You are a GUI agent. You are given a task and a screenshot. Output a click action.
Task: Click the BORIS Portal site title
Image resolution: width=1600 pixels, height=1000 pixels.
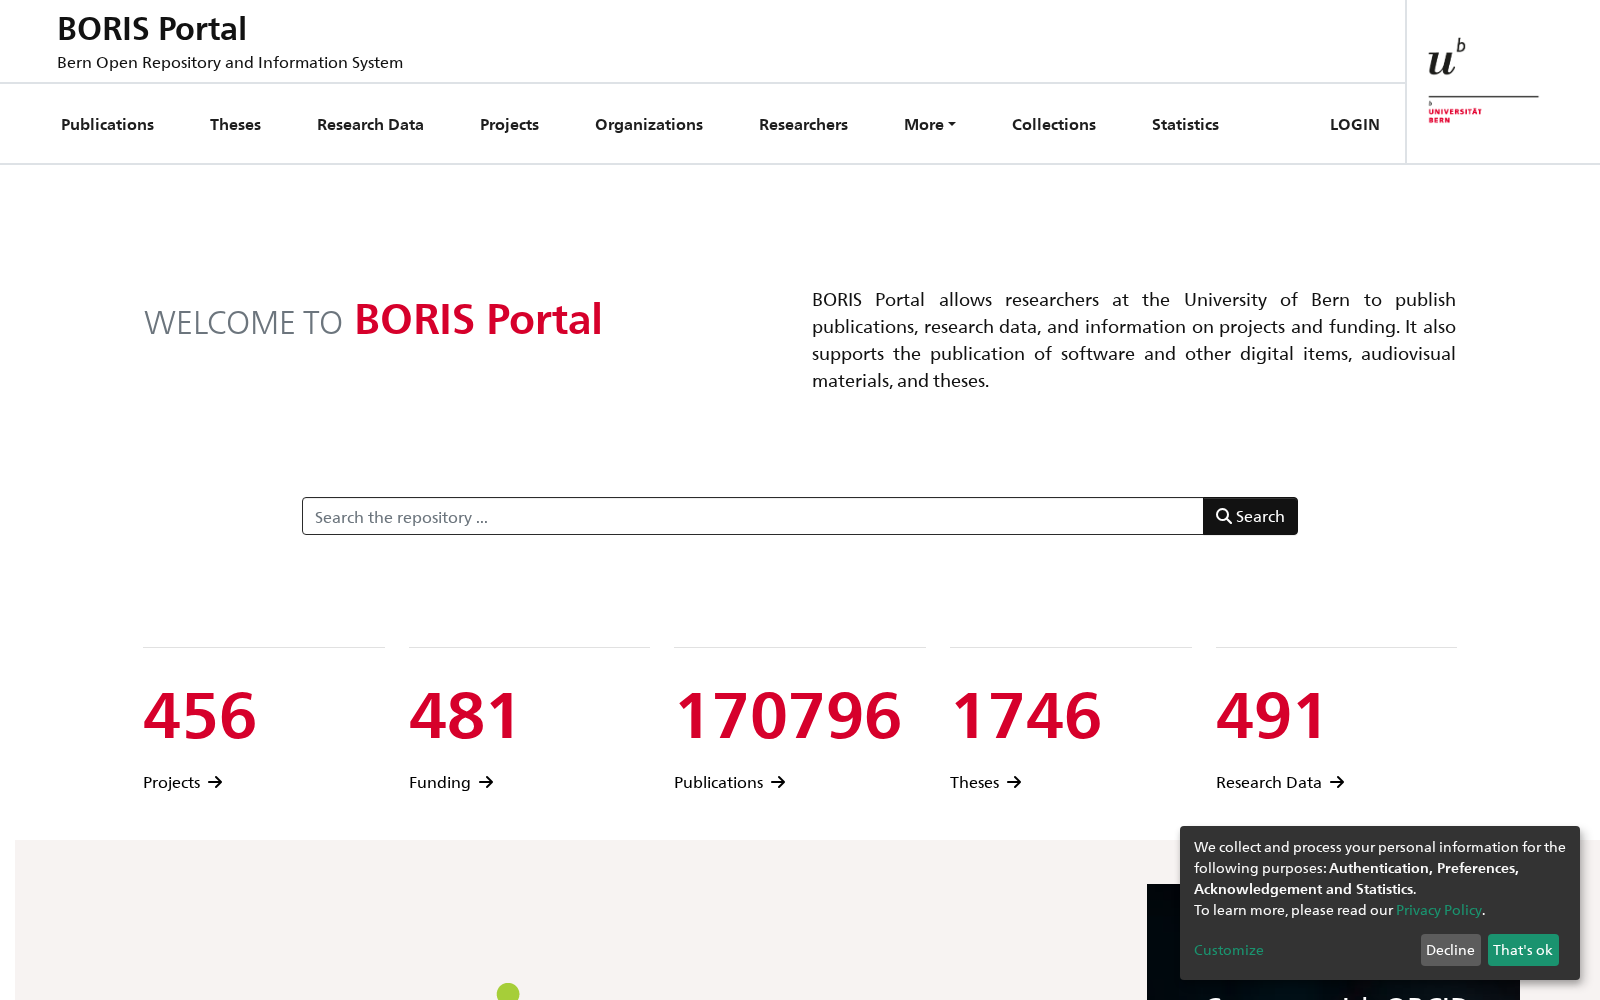[152, 29]
